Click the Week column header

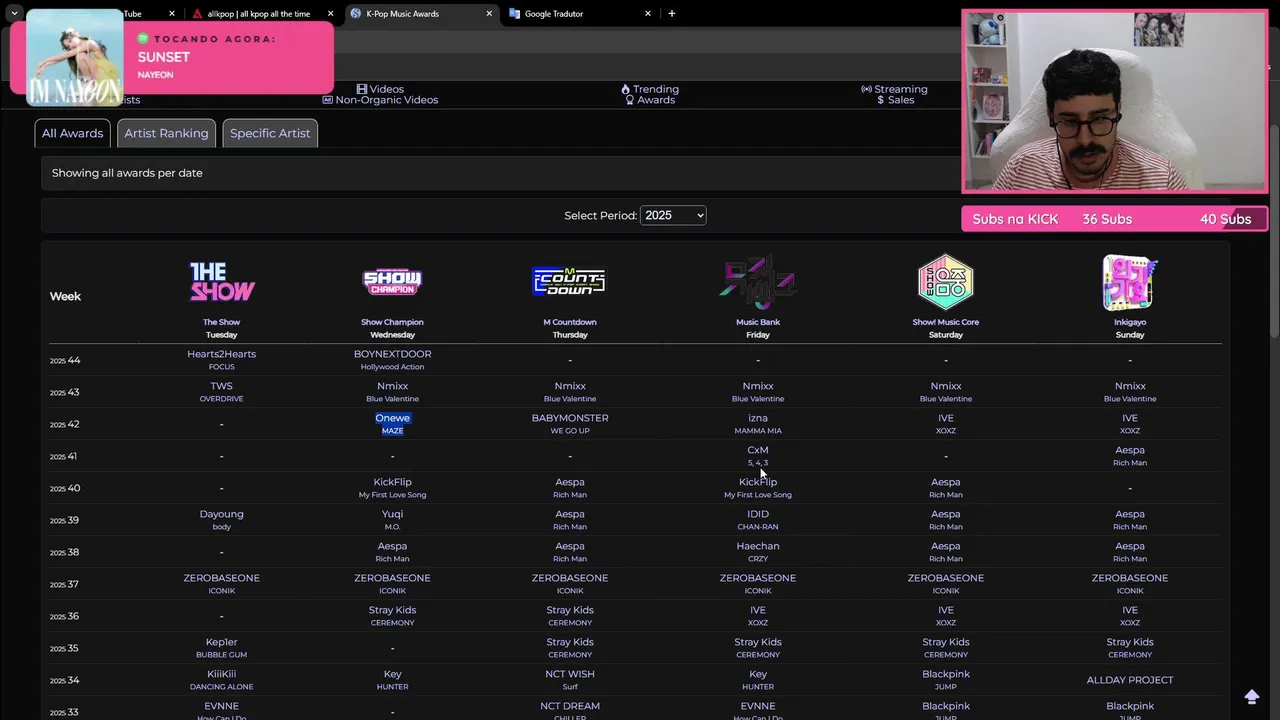(65, 296)
